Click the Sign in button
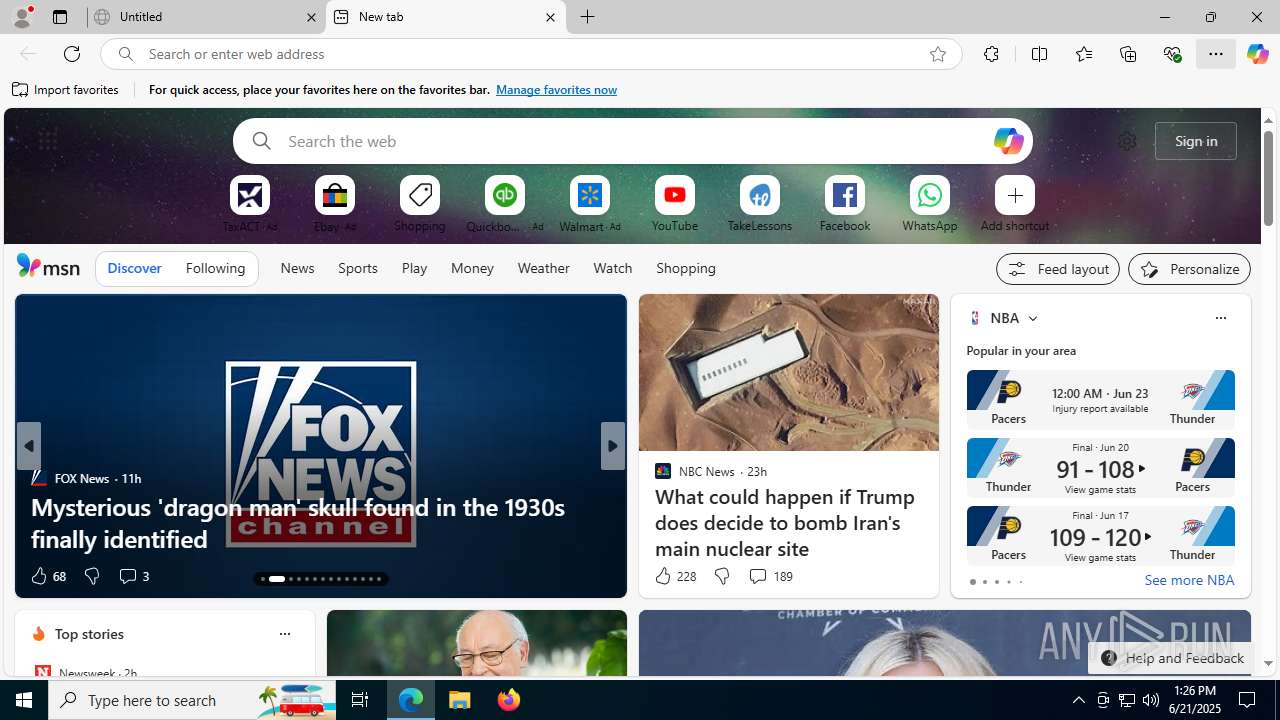 coord(1196,141)
